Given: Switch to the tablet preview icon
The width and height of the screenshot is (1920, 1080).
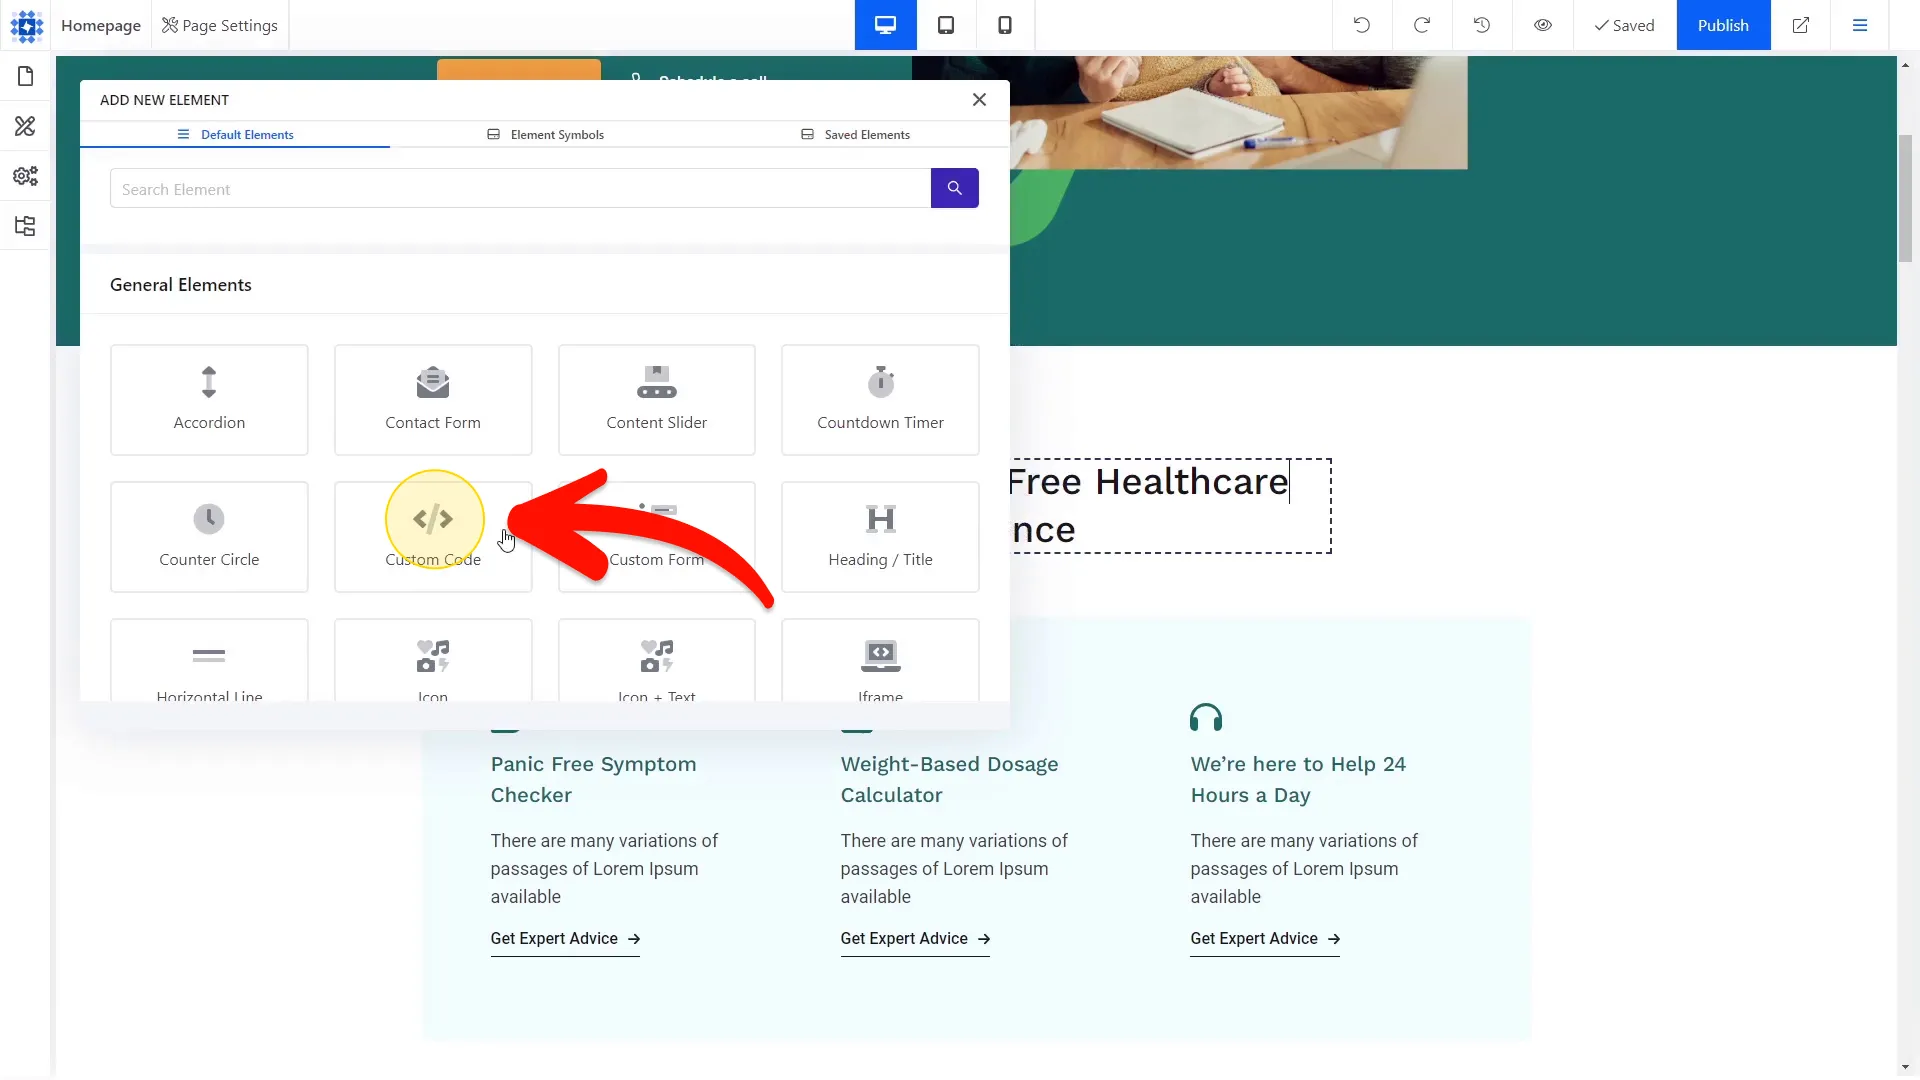Looking at the screenshot, I should click(x=945, y=25).
